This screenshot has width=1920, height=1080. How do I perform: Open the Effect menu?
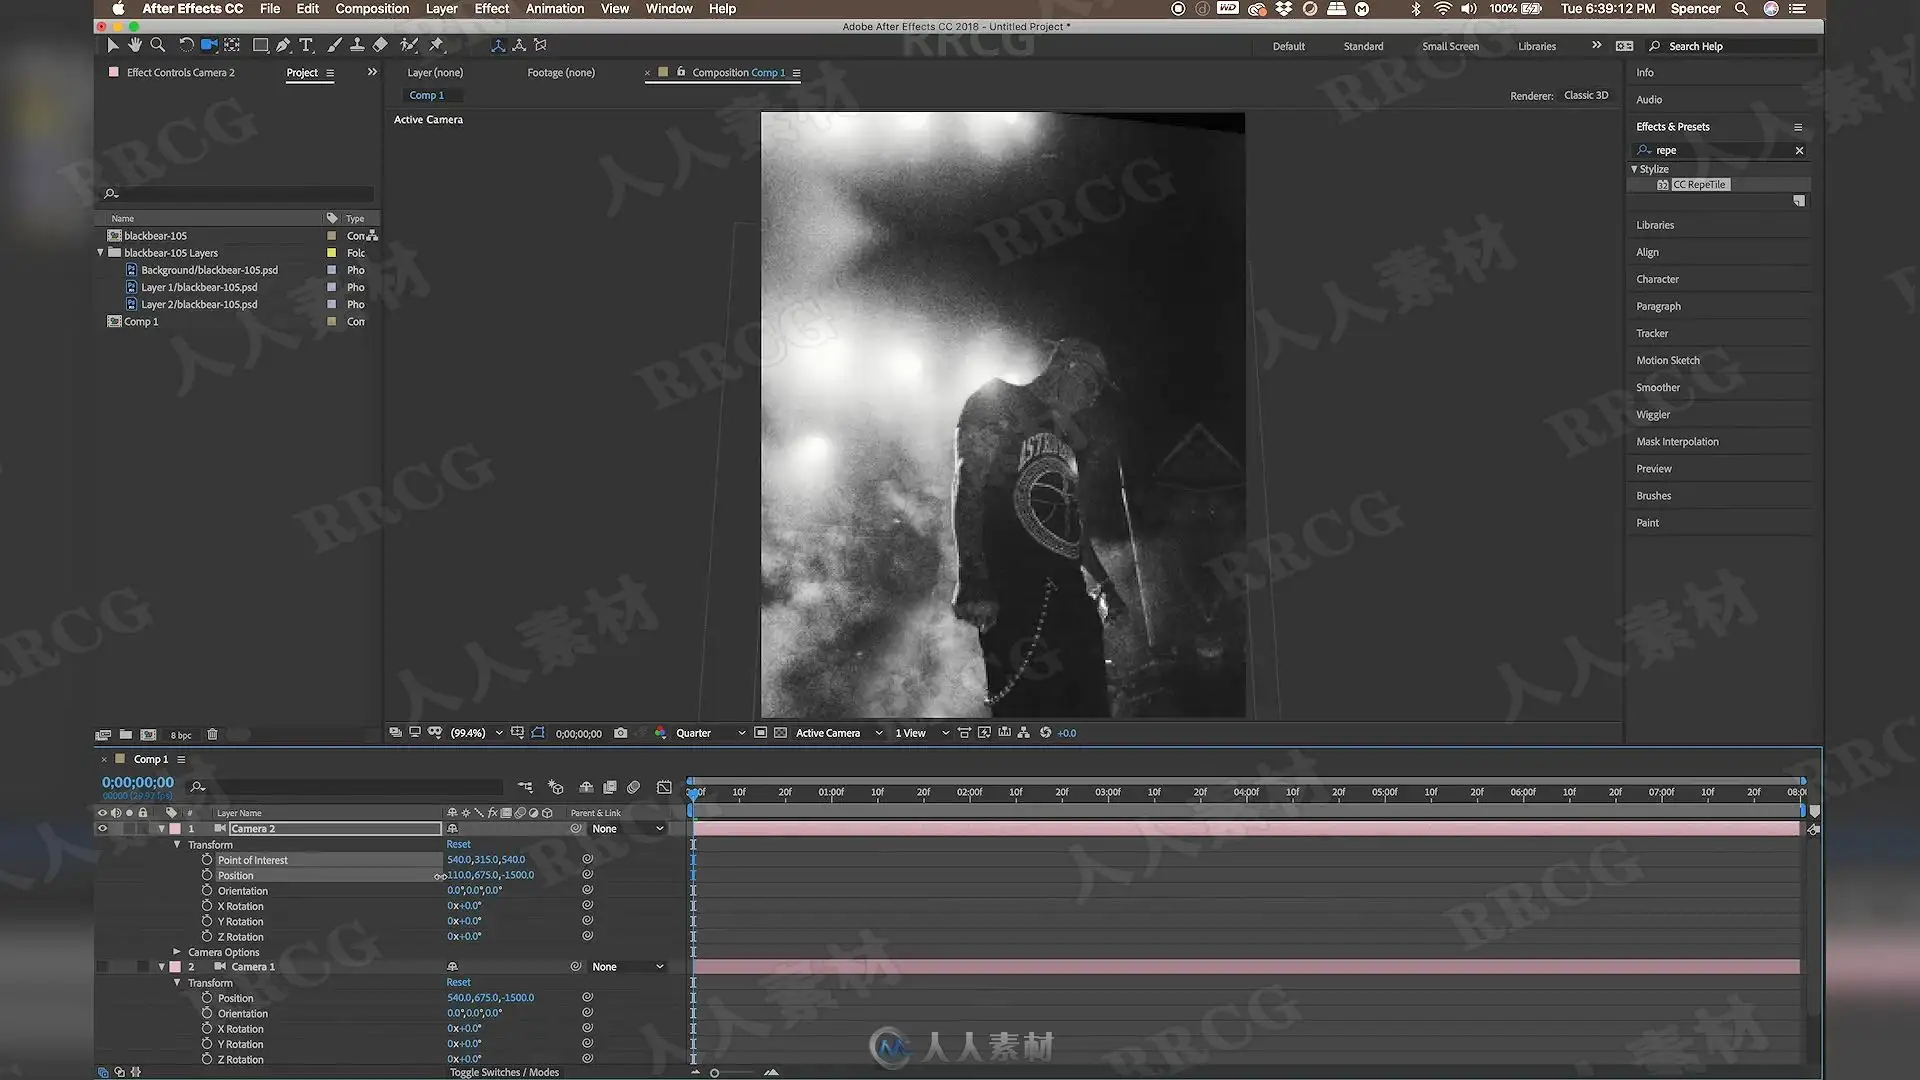[x=491, y=9]
